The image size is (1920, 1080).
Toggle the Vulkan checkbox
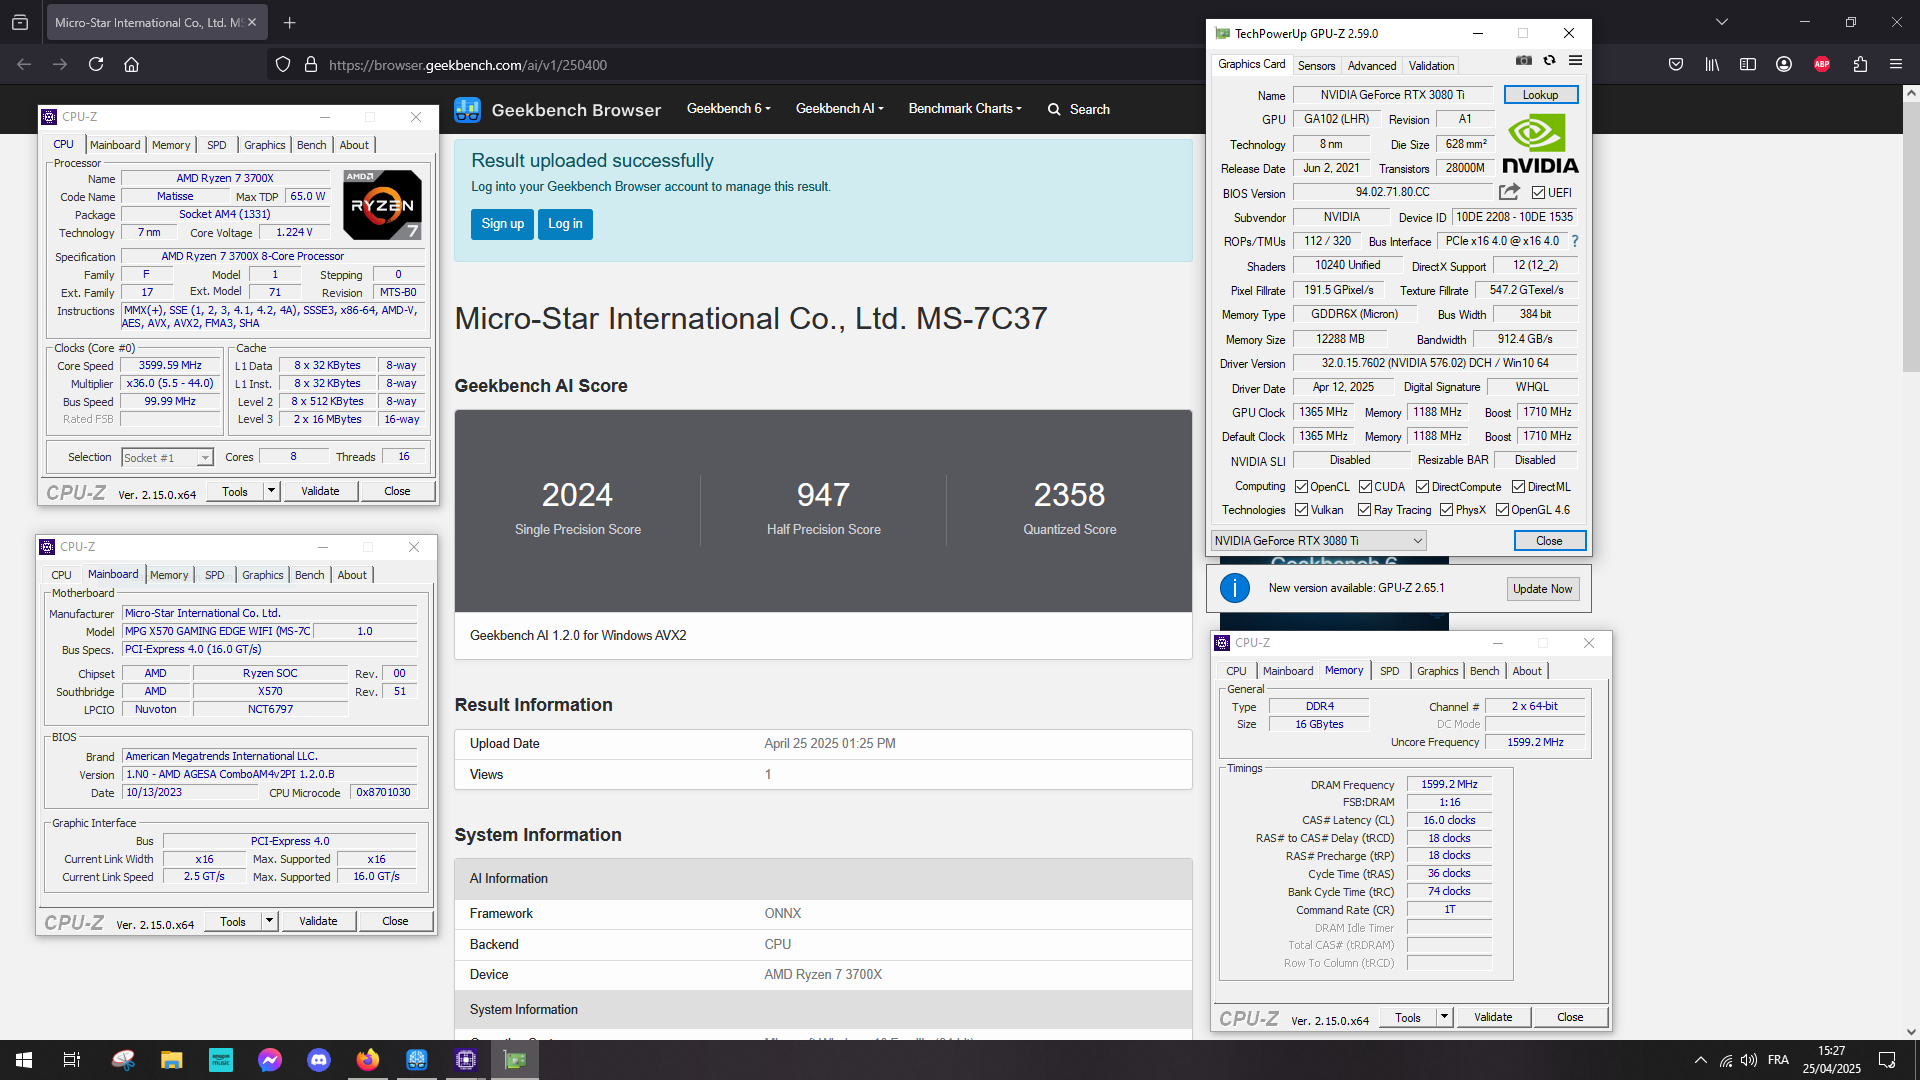[1301, 510]
